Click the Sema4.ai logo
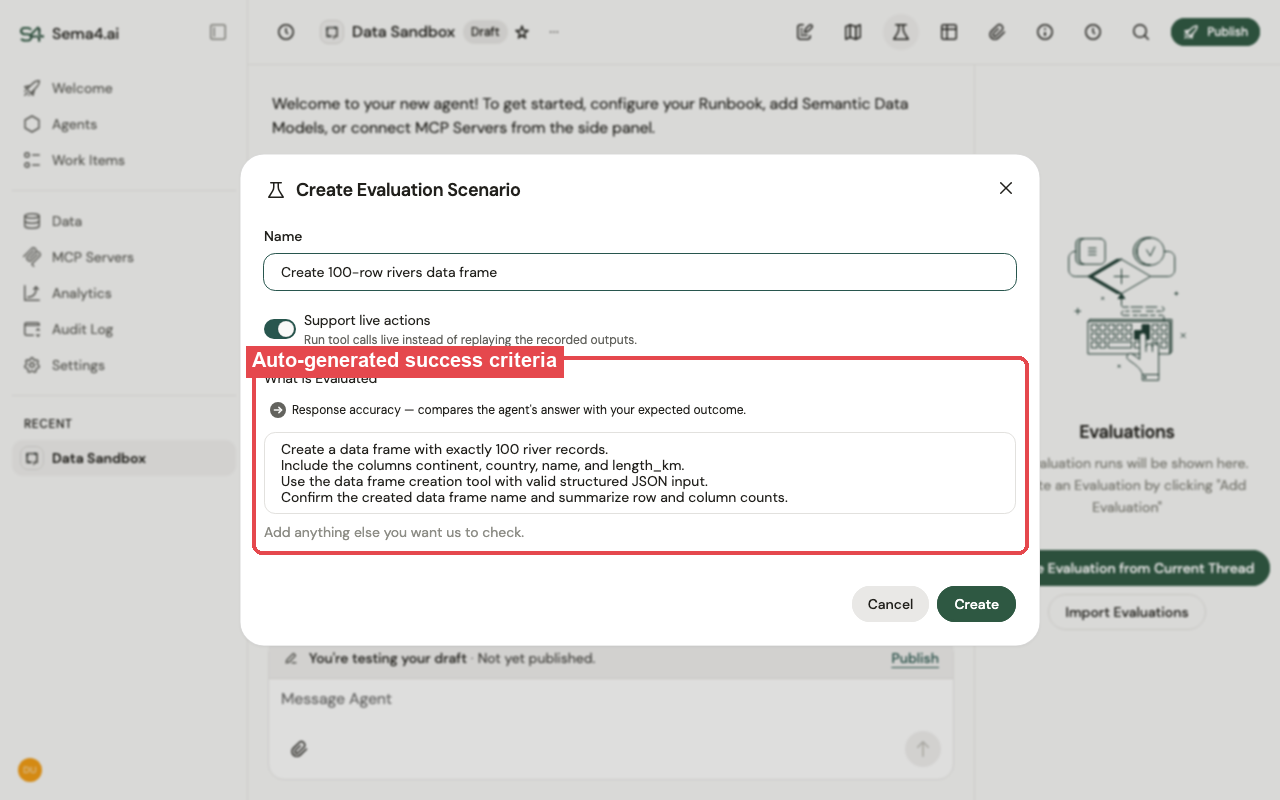 [x=70, y=33]
